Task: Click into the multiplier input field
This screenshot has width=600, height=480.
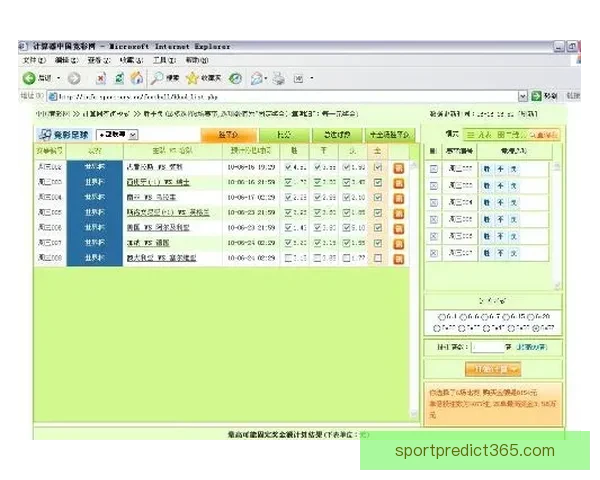Action: [x=488, y=348]
